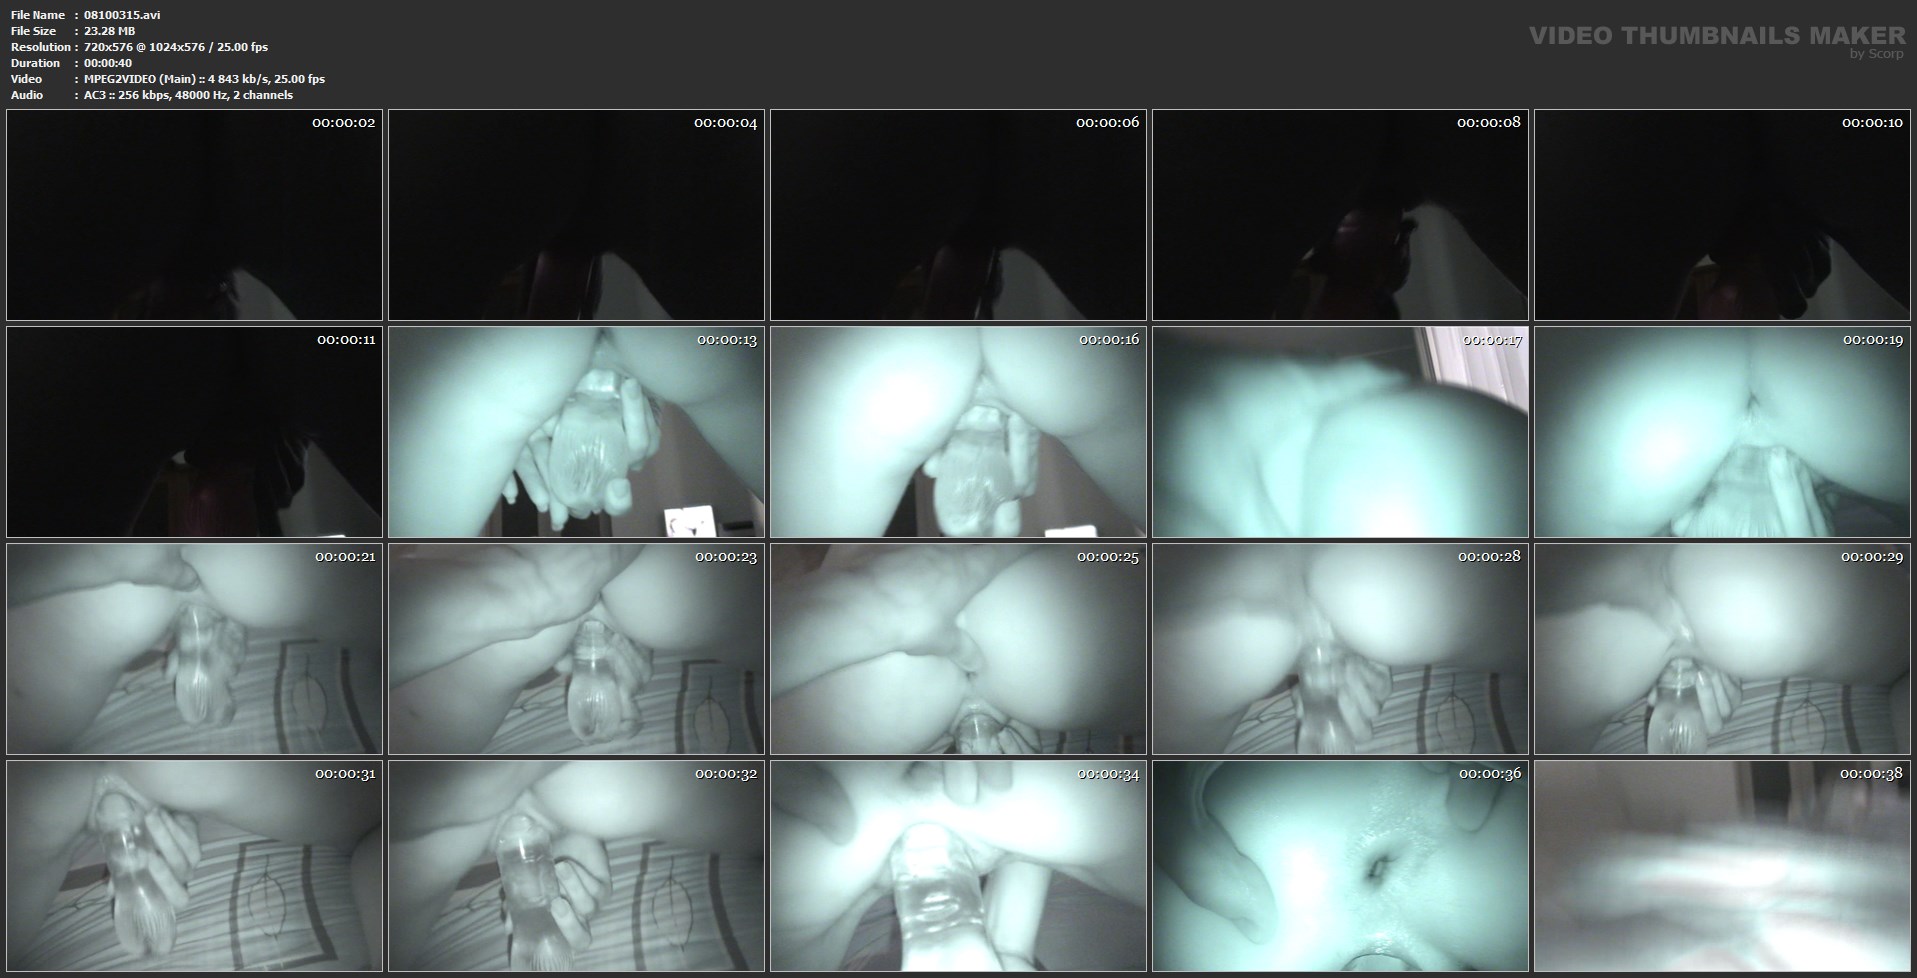This screenshot has width=1917, height=978.
Task: Click the "by Scorp" credit text
Action: click(1876, 54)
